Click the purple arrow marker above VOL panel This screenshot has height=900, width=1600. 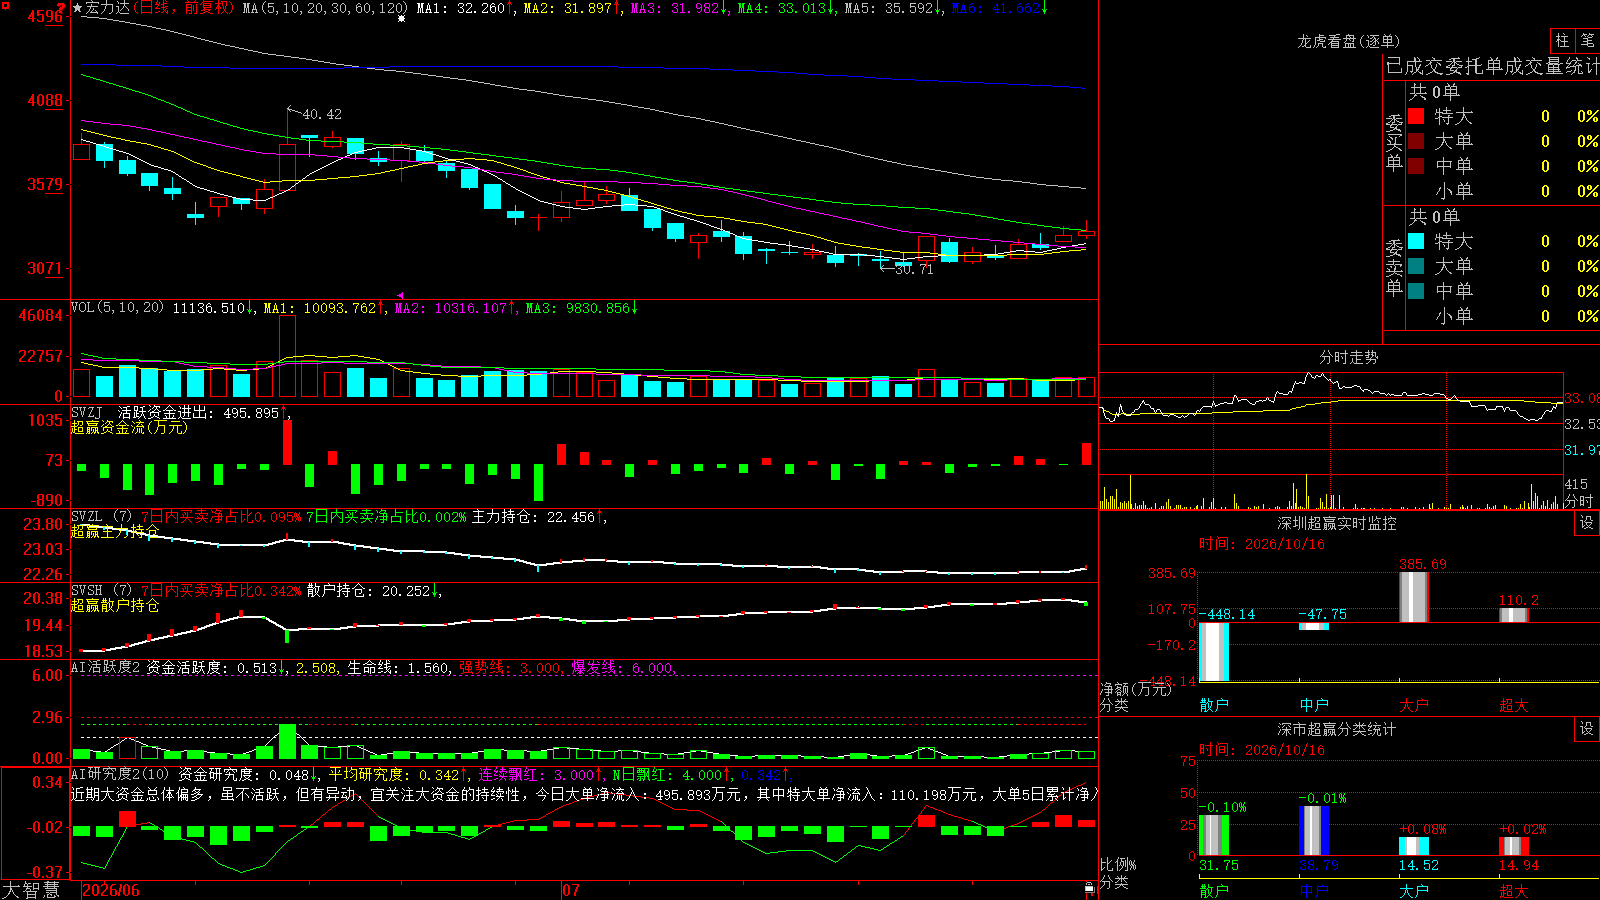(x=401, y=296)
